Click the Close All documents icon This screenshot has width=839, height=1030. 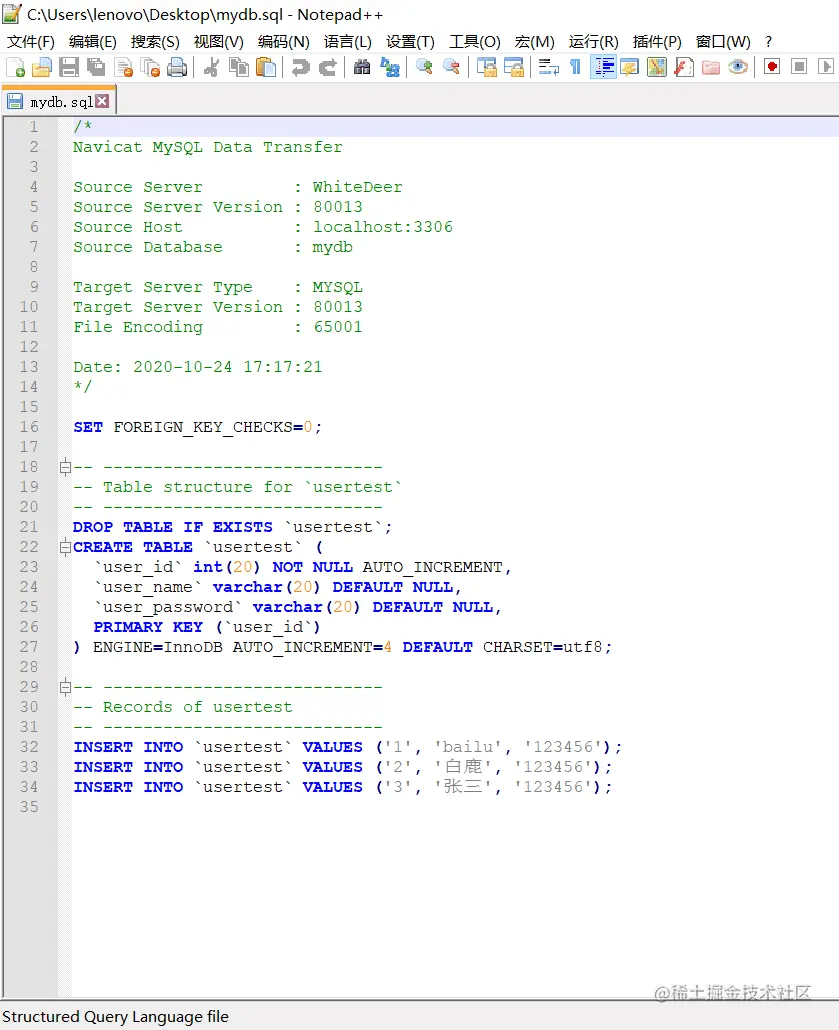pos(150,67)
